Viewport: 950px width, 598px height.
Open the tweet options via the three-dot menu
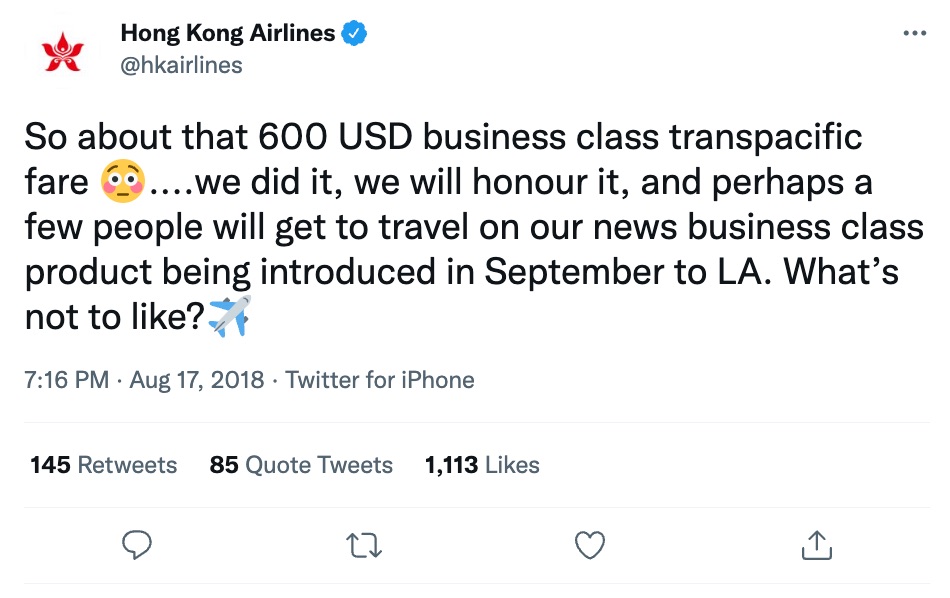tap(915, 32)
